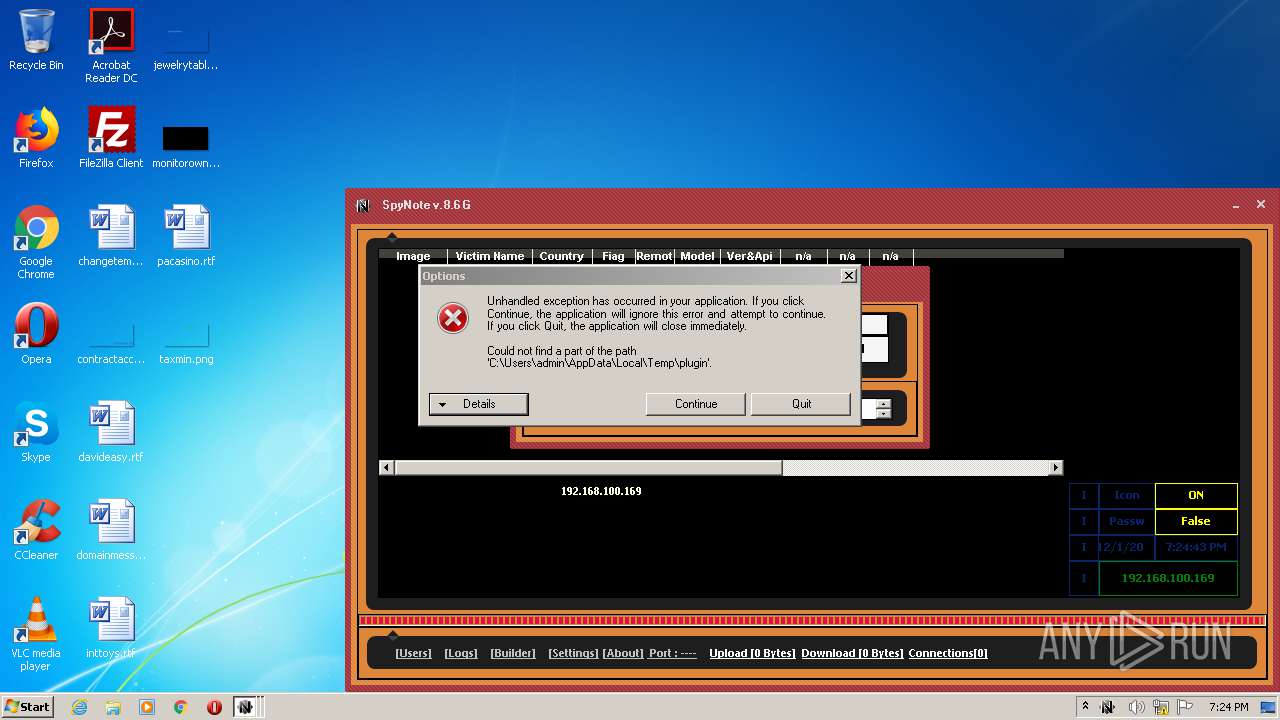
Task: Open [About] in SpyNote
Action: 623,653
